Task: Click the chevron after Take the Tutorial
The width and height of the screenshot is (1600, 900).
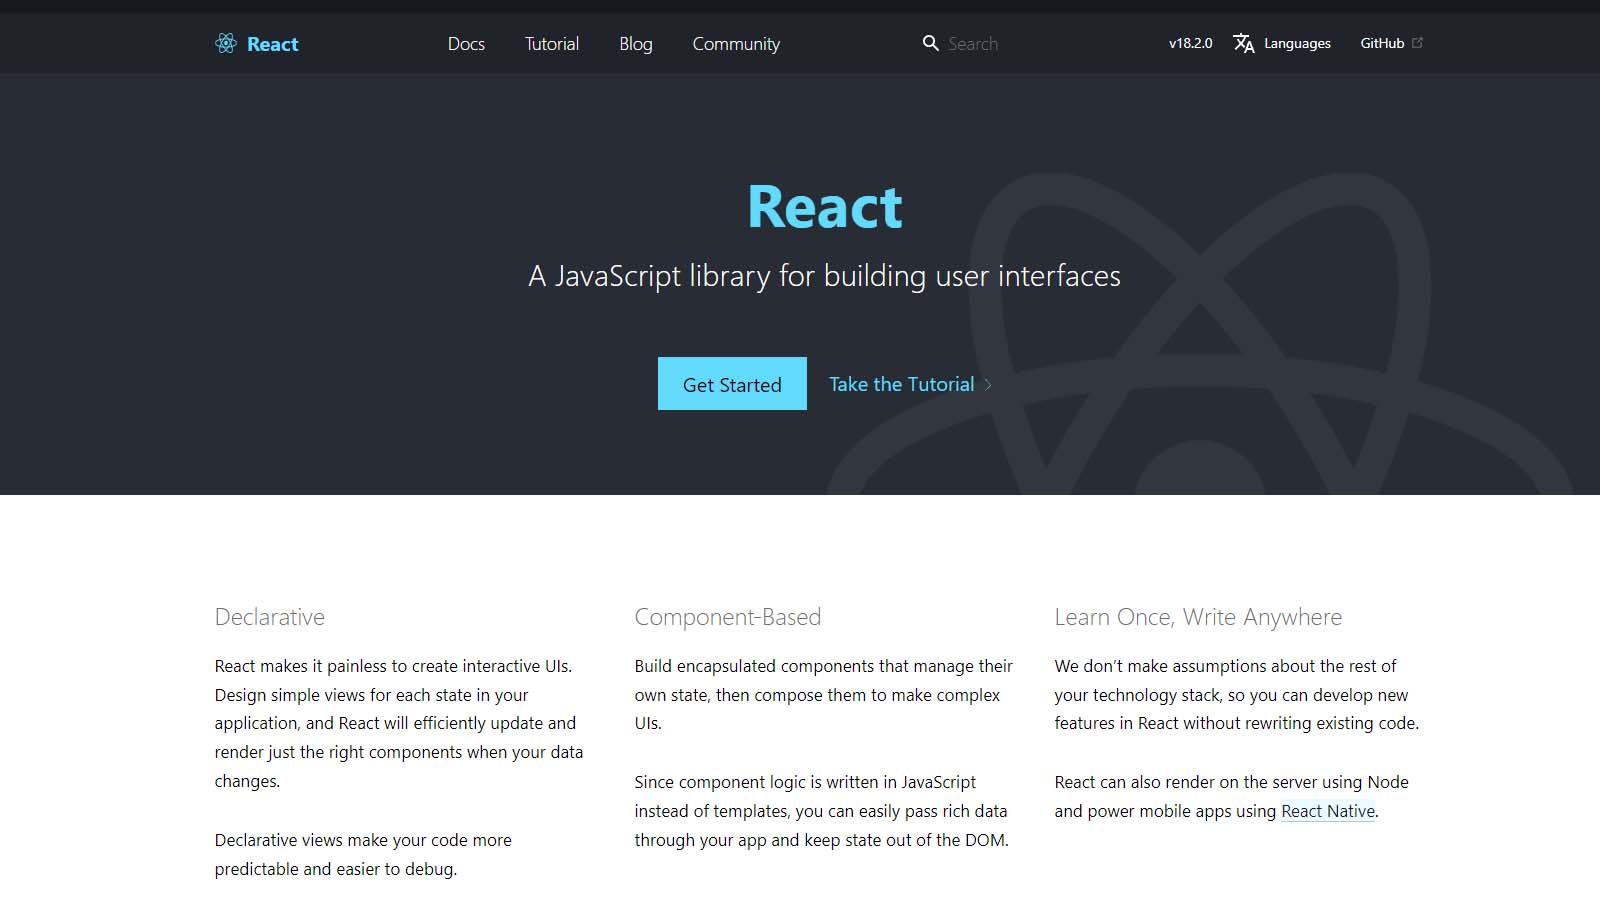Action: (988, 384)
